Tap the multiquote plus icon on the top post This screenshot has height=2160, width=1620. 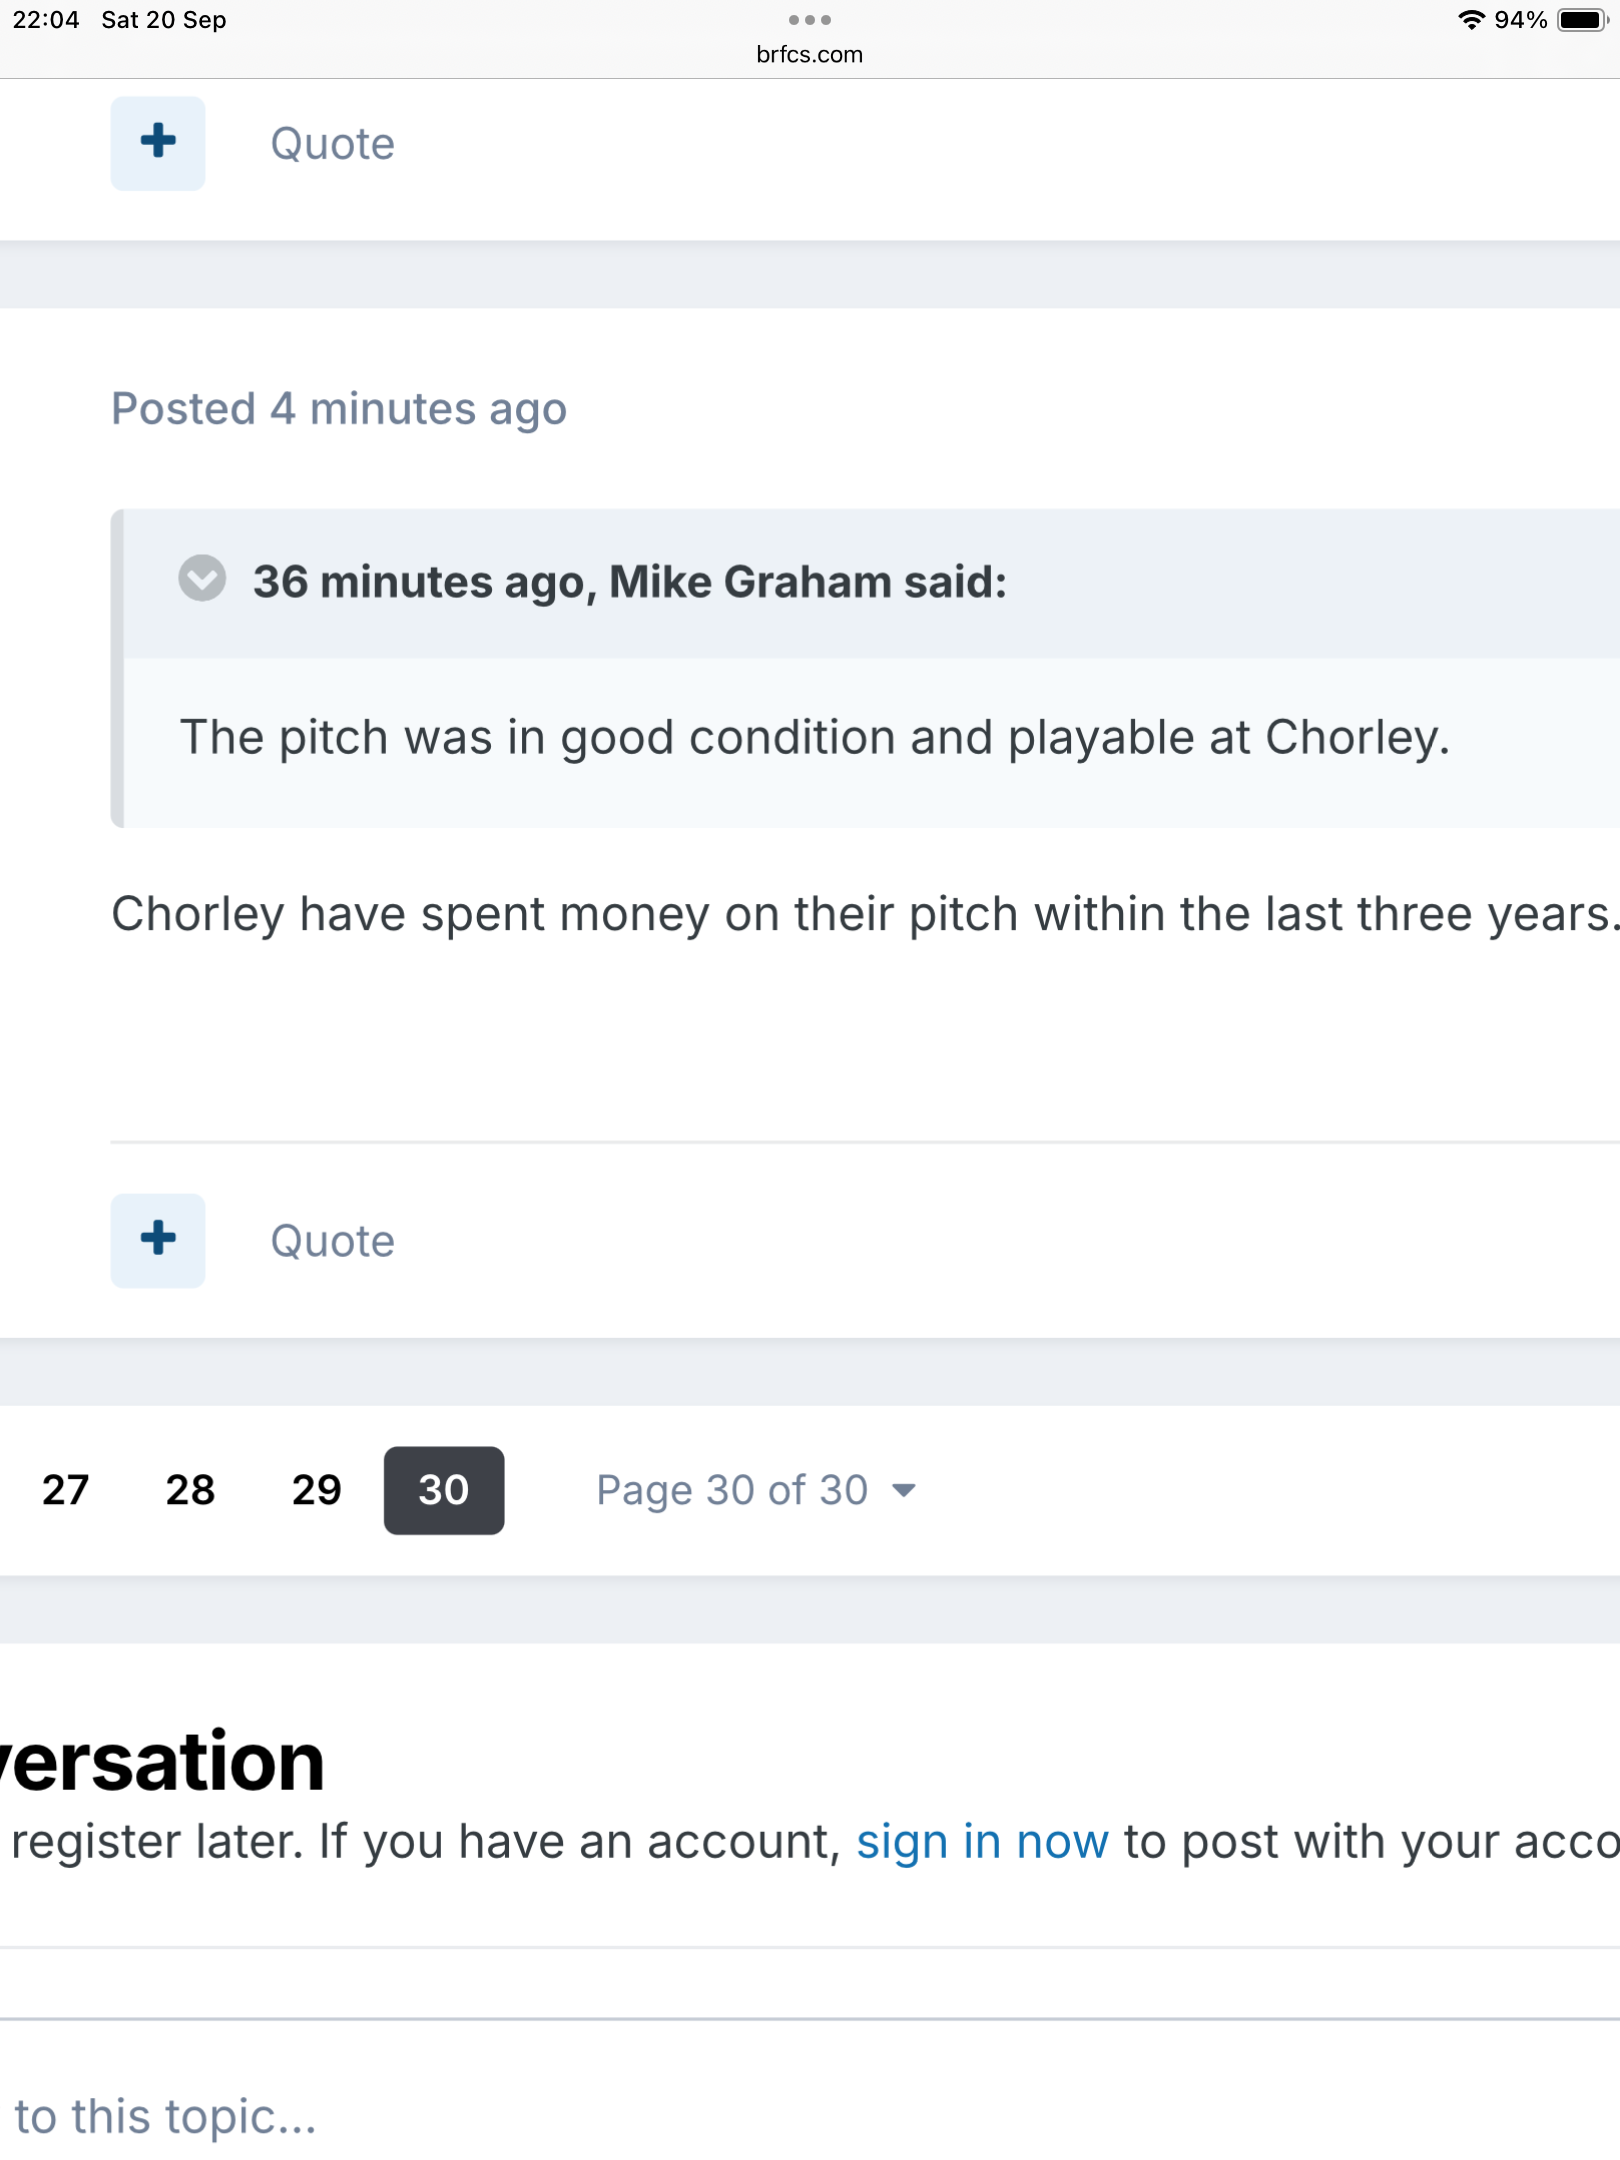pyautogui.click(x=158, y=143)
